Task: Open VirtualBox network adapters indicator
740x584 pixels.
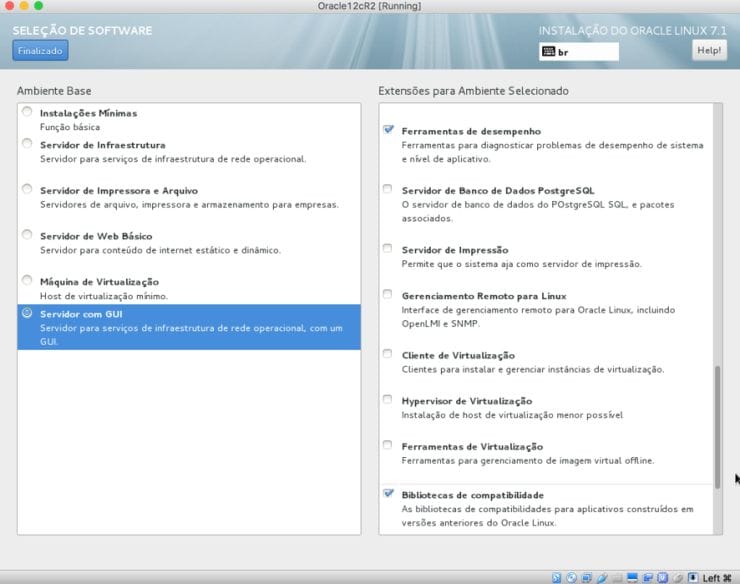Action: (x=587, y=578)
